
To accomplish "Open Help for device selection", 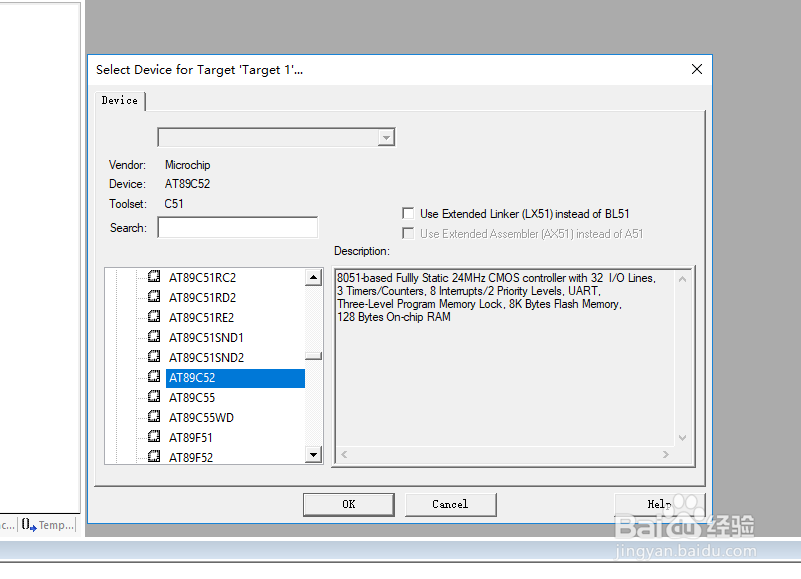I will (659, 504).
